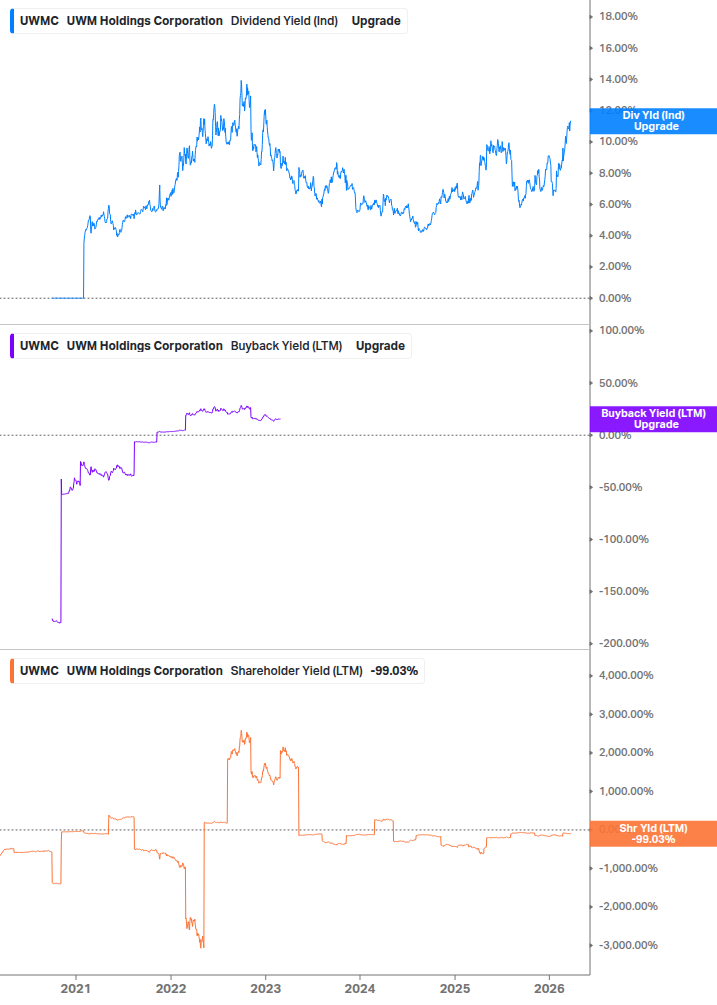Click UWMC ticker in Shareholder Yield legend
717x1005 pixels.
tap(39, 670)
